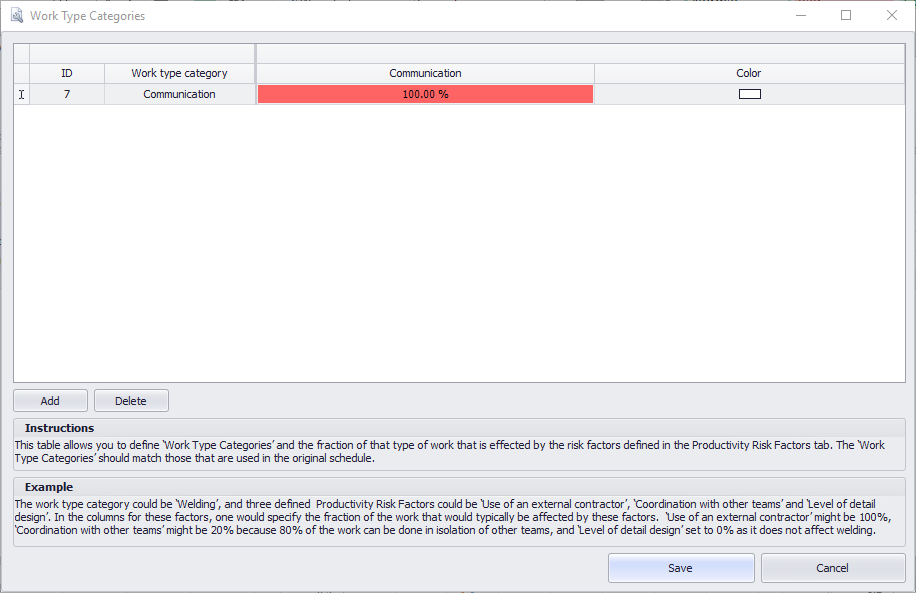Image resolution: width=916 pixels, height=593 pixels.
Task: Click the Work type category column header
Action: click(179, 73)
